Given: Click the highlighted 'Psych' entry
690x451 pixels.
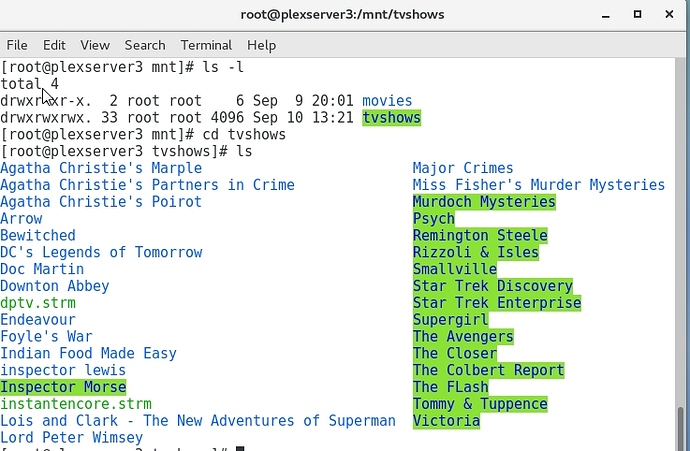Looking at the screenshot, I should [433, 219].
